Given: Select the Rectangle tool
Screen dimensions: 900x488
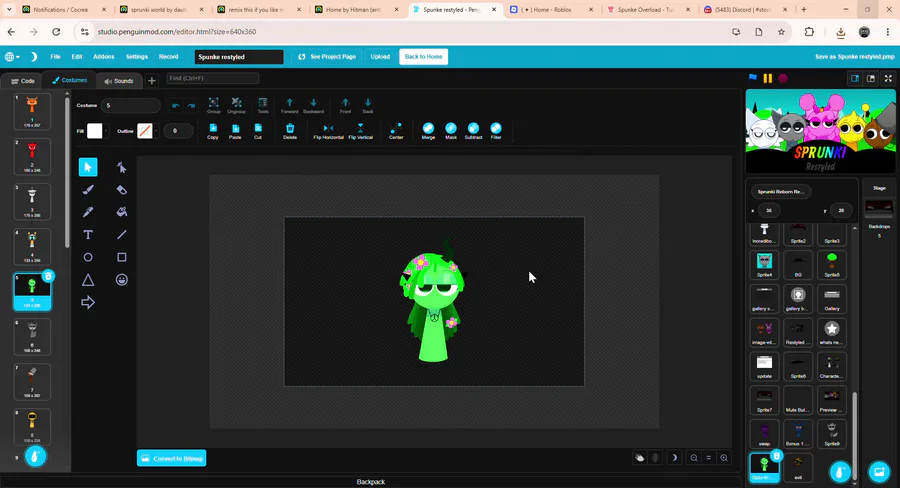Looking at the screenshot, I should pos(122,257).
